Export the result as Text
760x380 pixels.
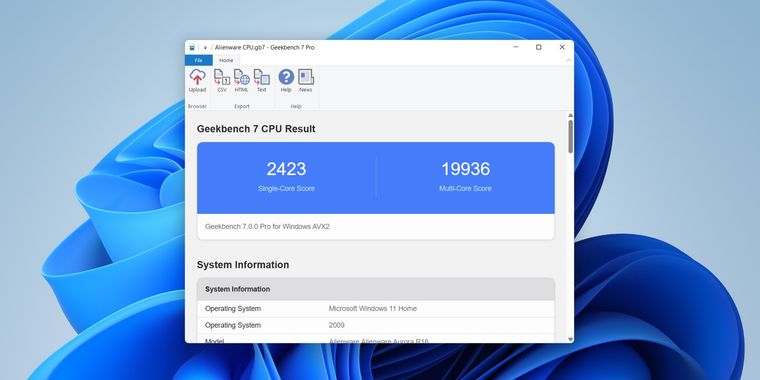click(x=262, y=80)
